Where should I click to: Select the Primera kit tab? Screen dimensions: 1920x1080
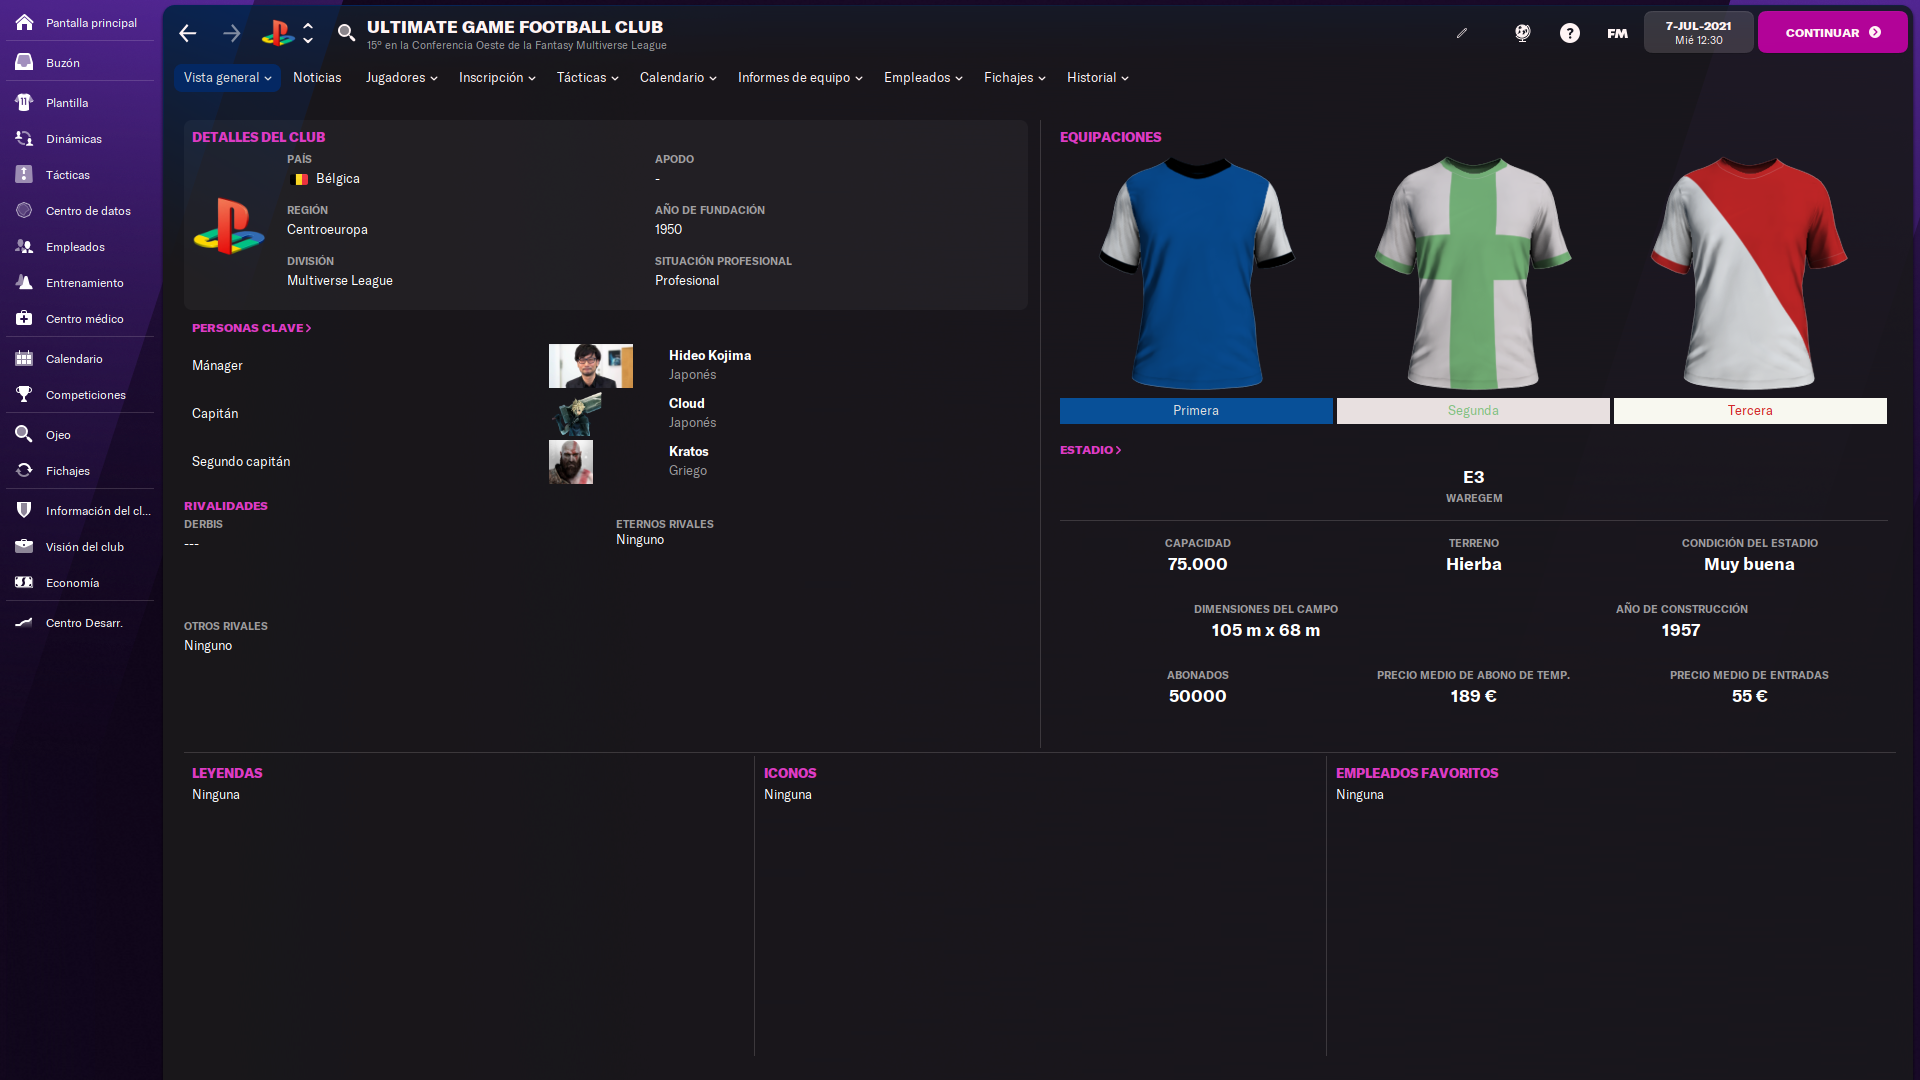pyautogui.click(x=1196, y=411)
